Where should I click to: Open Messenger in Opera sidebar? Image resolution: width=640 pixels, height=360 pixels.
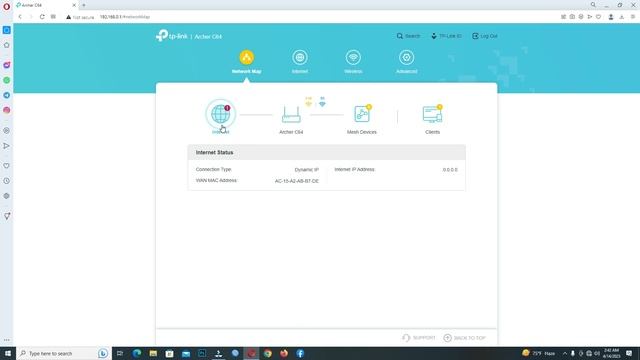tap(7, 65)
